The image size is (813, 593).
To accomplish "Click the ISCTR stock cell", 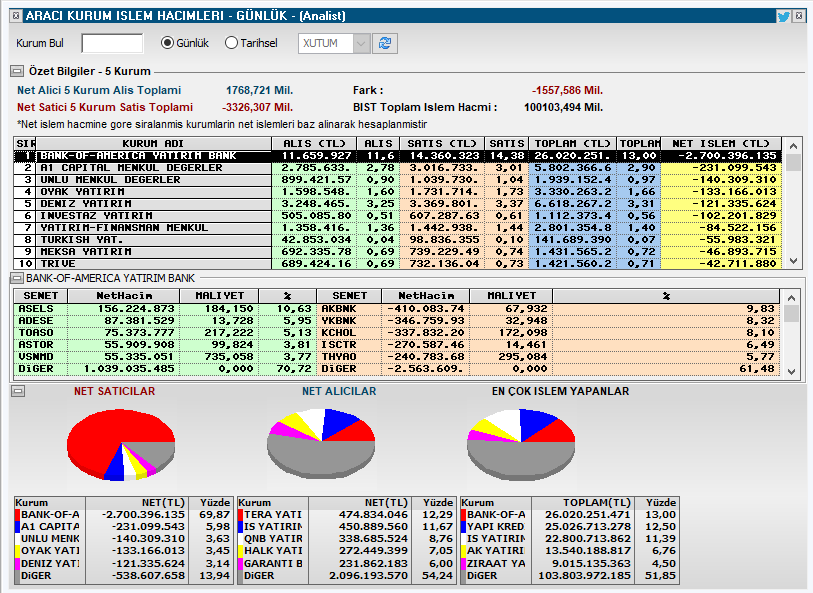I will pyautogui.click(x=348, y=344).
